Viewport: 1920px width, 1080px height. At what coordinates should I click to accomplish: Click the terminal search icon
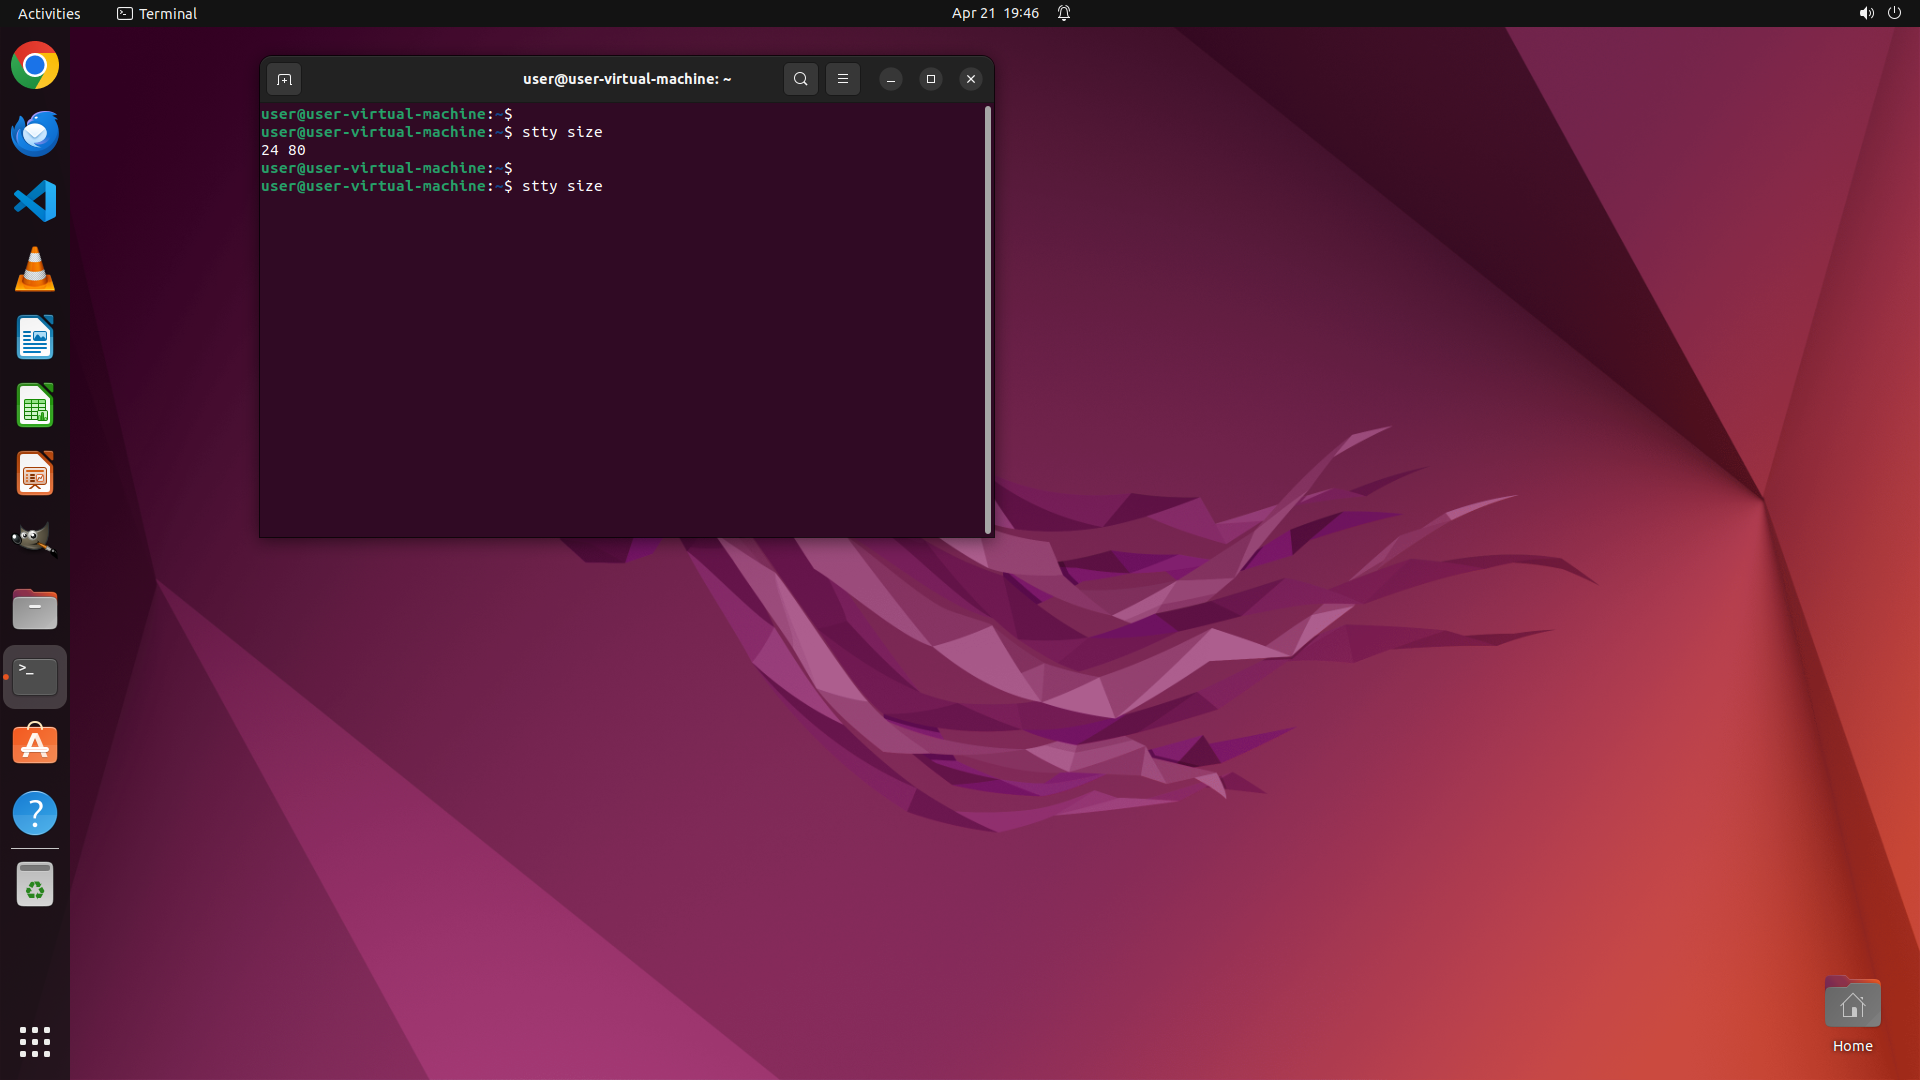coord(800,79)
